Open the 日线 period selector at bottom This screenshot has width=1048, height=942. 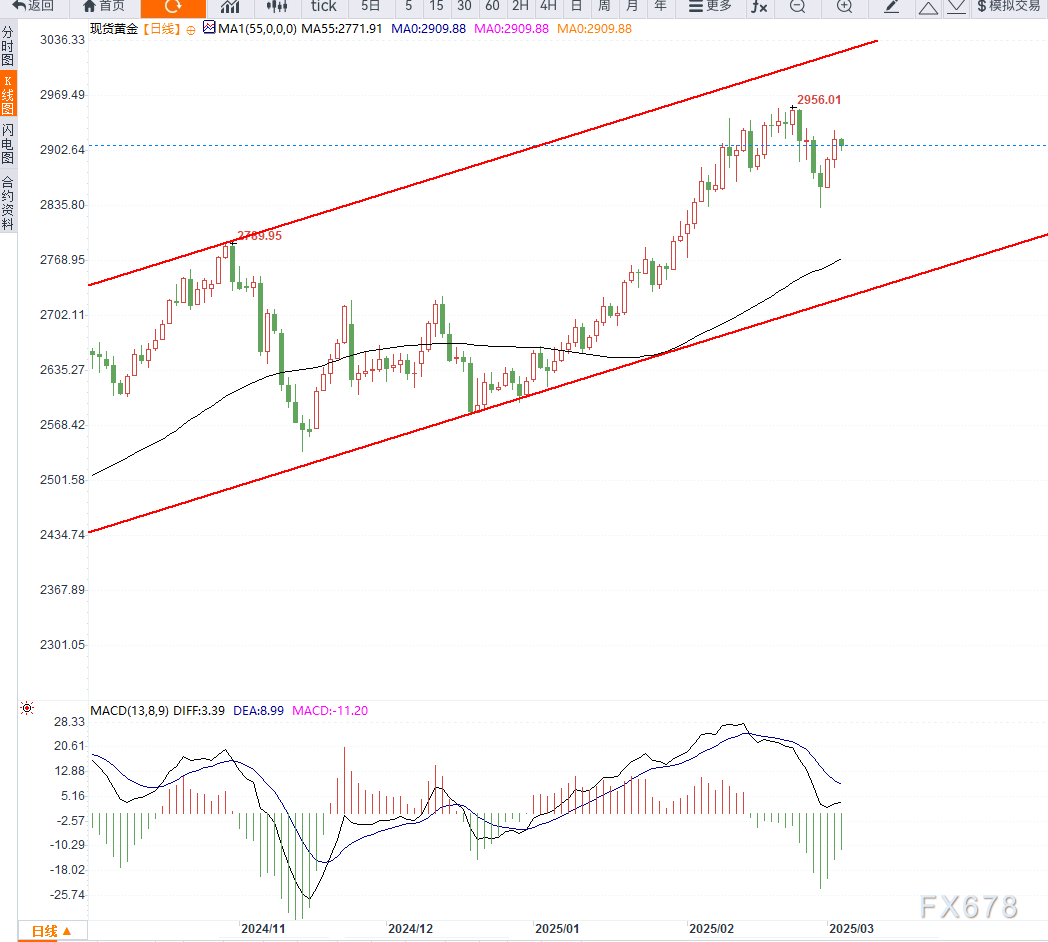coord(51,931)
